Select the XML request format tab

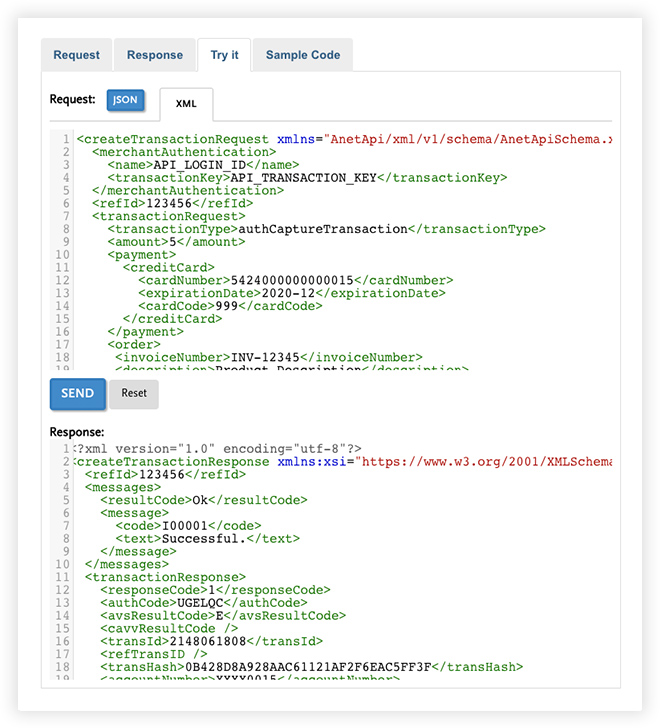186,104
